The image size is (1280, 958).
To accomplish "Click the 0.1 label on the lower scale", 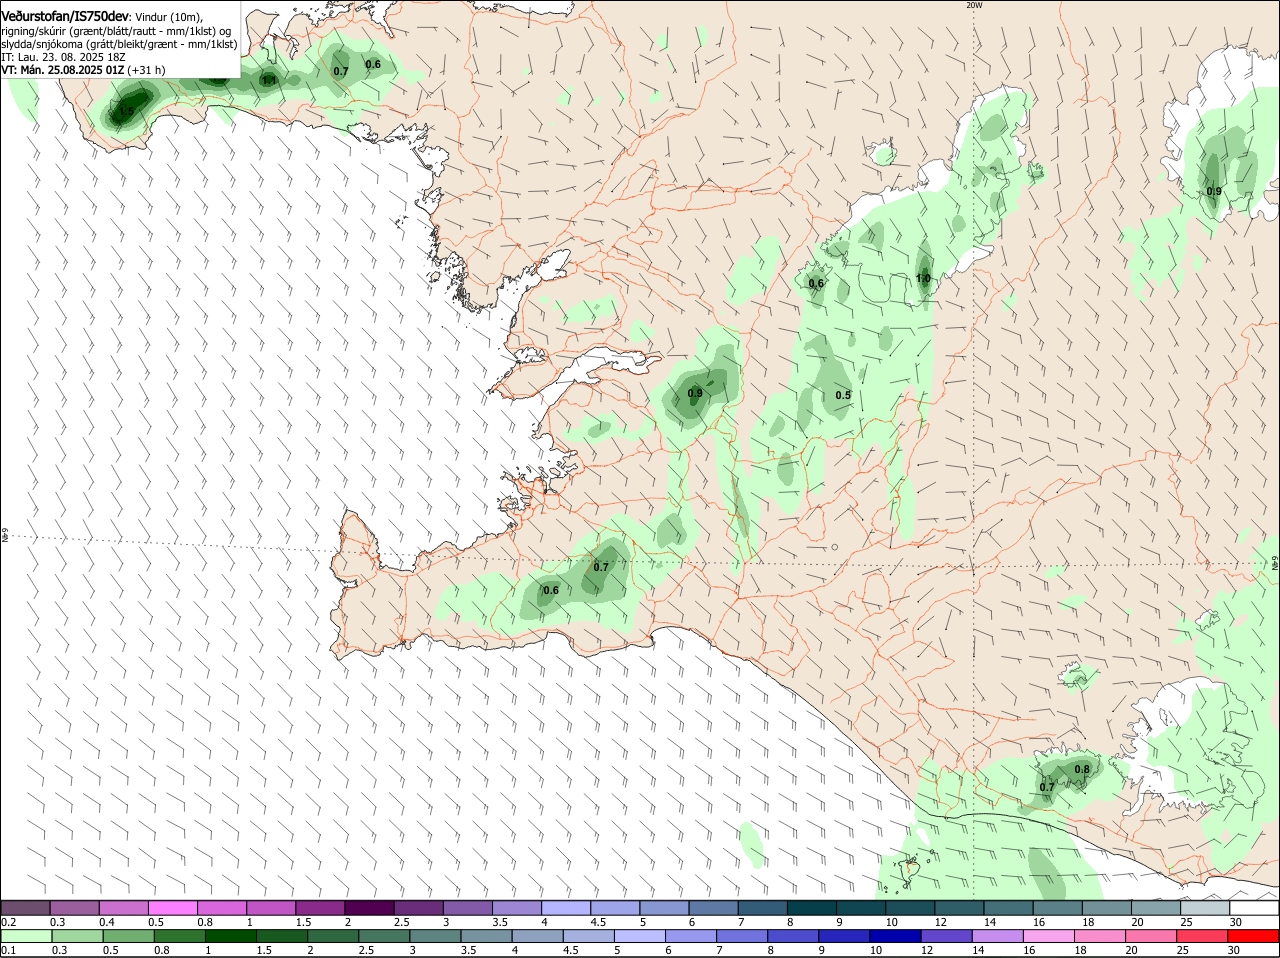I will (9, 950).
